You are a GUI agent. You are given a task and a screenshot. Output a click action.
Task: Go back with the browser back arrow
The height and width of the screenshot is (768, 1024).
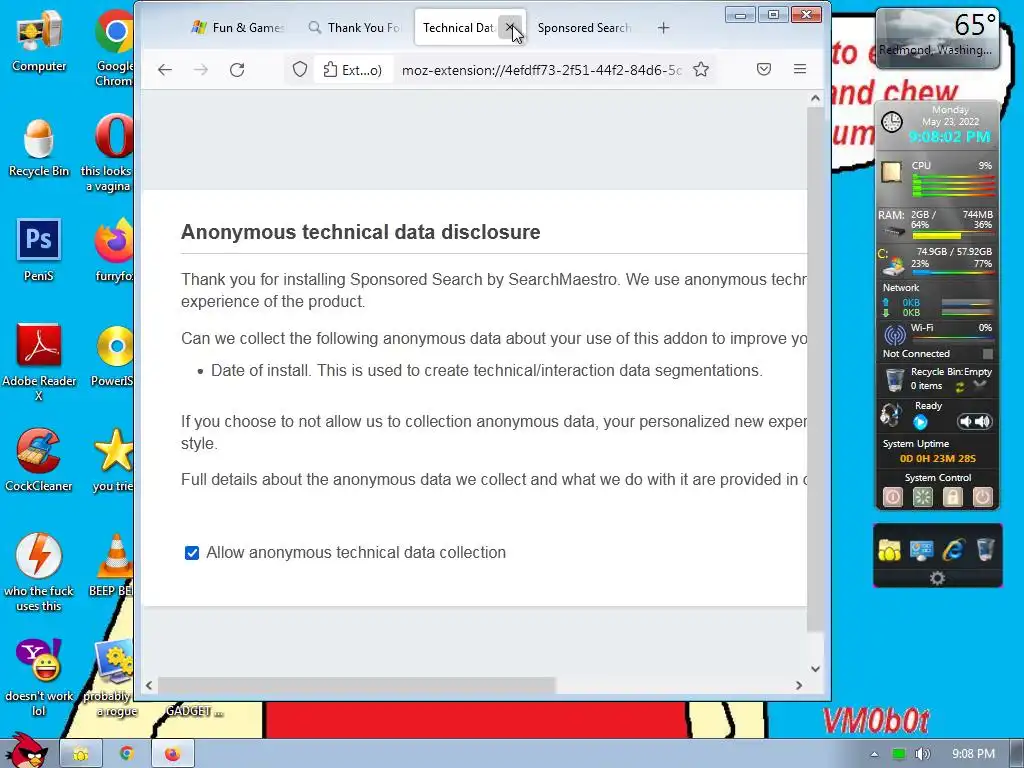pyautogui.click(x=165, y=70)
